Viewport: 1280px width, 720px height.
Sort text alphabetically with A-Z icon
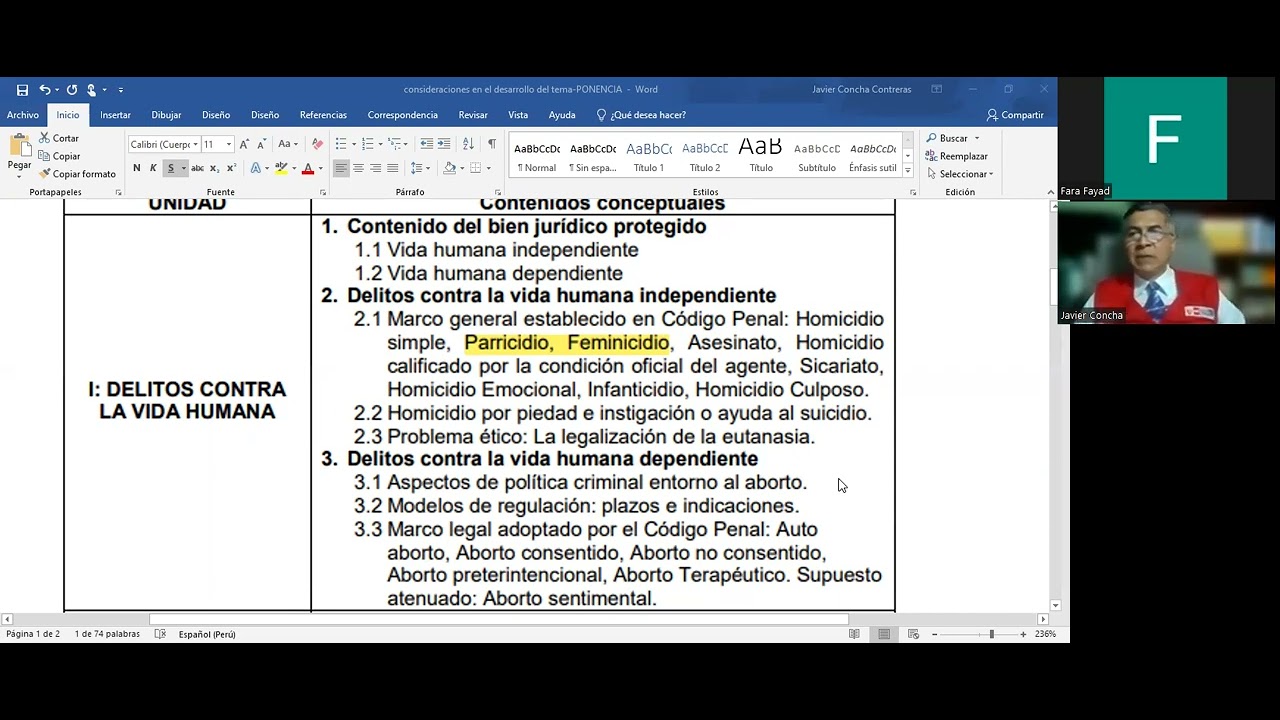(468, 144)
